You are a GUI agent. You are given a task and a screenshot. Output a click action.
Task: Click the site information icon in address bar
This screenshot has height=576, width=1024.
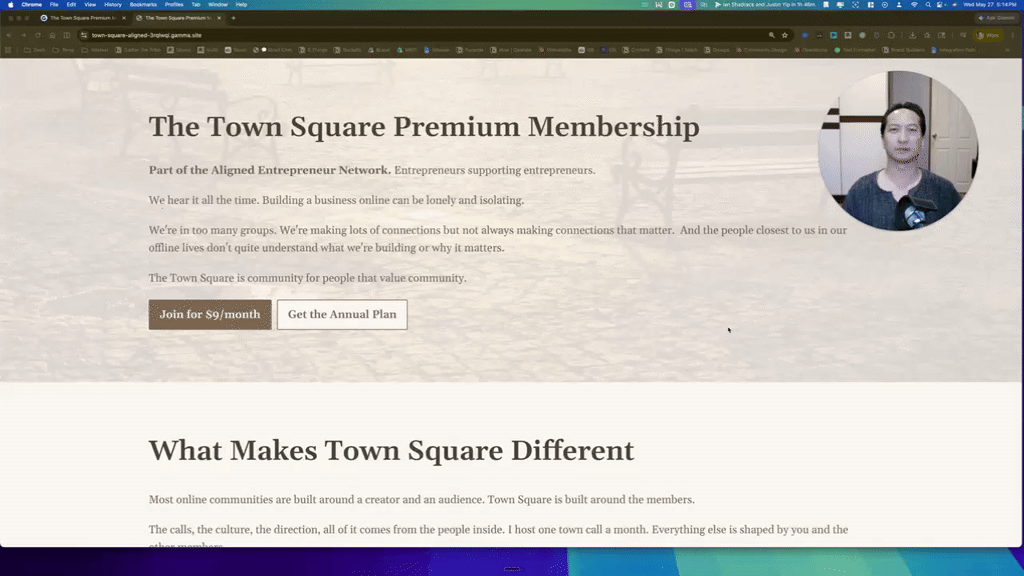(84, 35)
